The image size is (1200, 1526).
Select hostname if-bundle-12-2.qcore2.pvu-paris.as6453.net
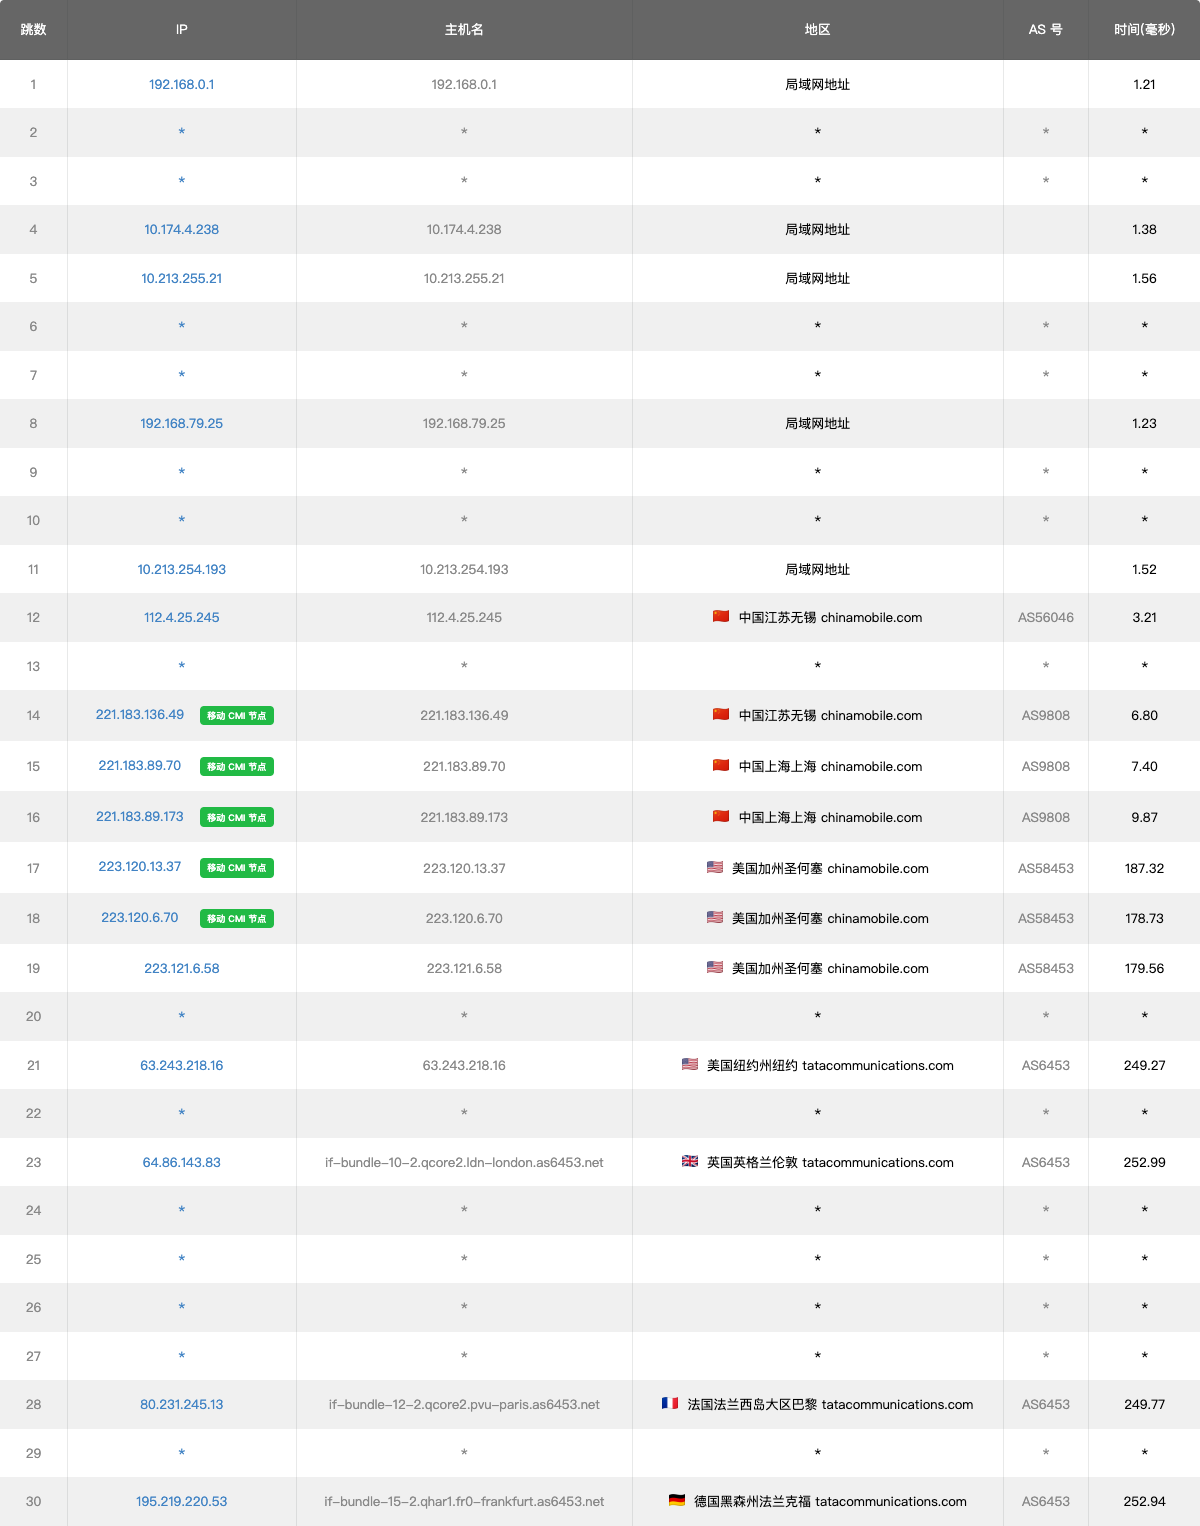click(x=464, y=1405)
